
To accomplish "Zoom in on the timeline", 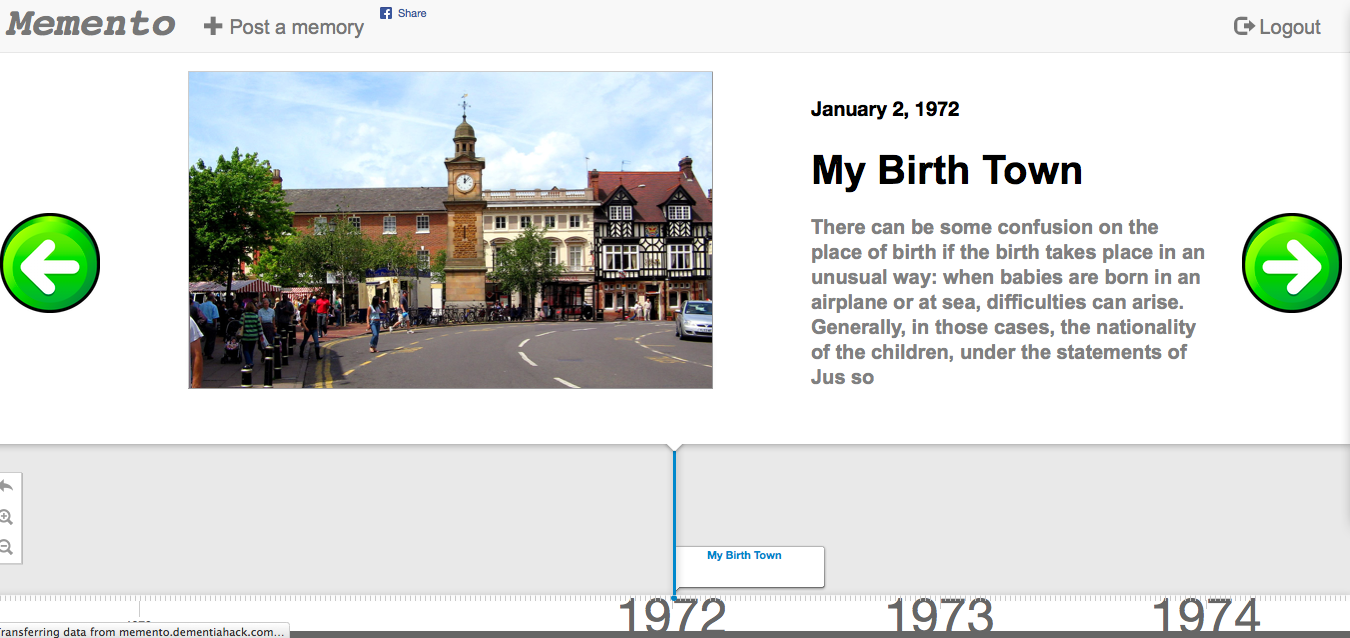I will (x=6, y=517).
